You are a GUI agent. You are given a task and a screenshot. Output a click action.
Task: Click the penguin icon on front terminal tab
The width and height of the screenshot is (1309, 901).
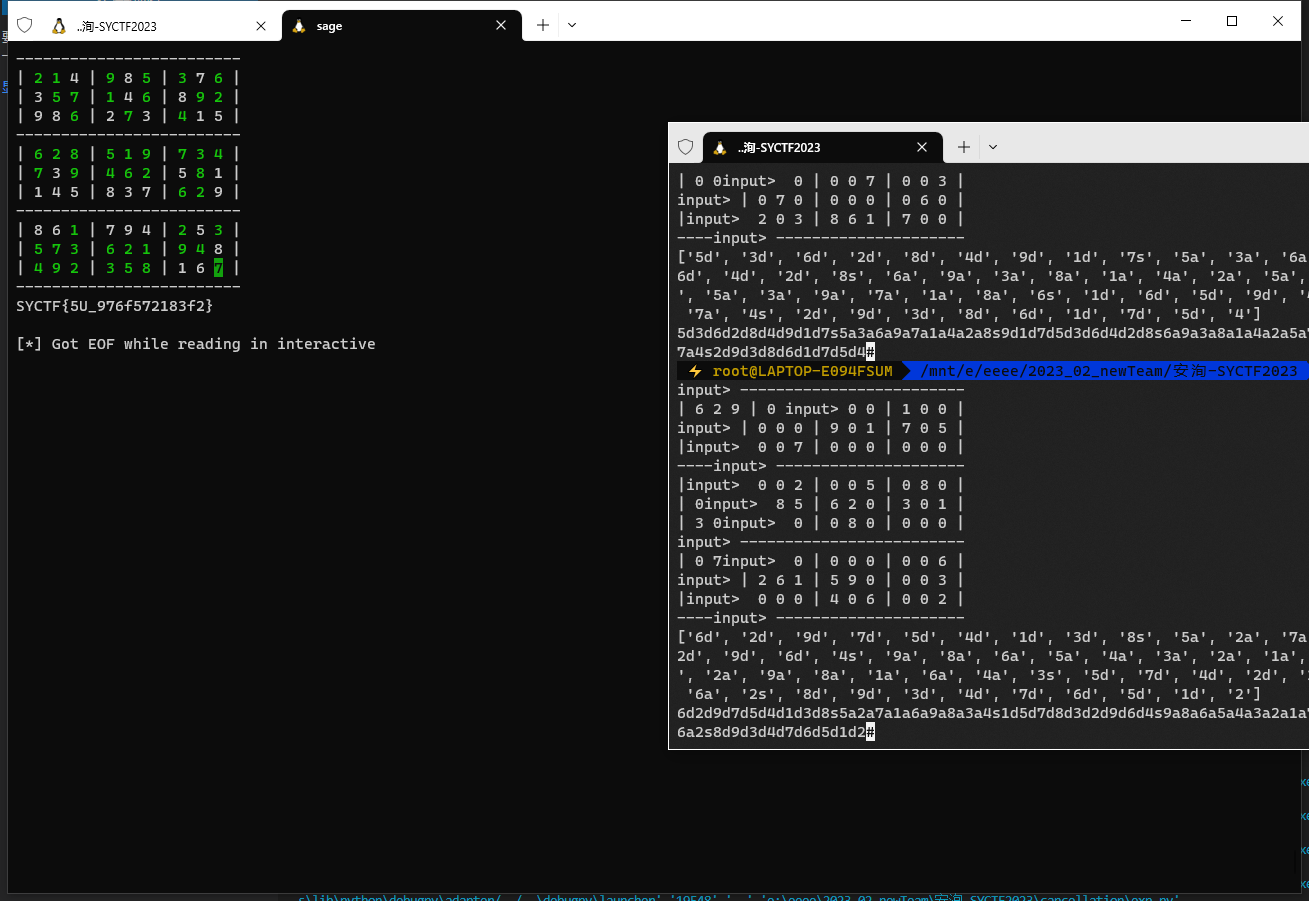tap(719, 147)
